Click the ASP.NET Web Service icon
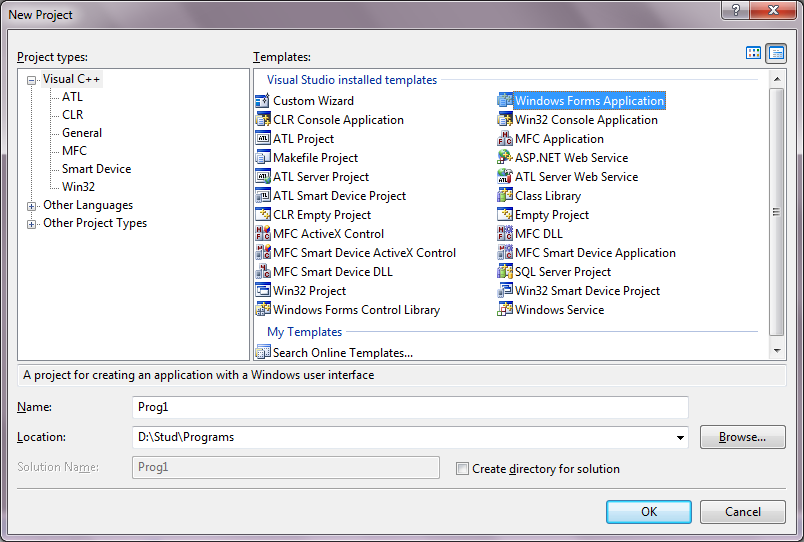 [x=505, y=157]
